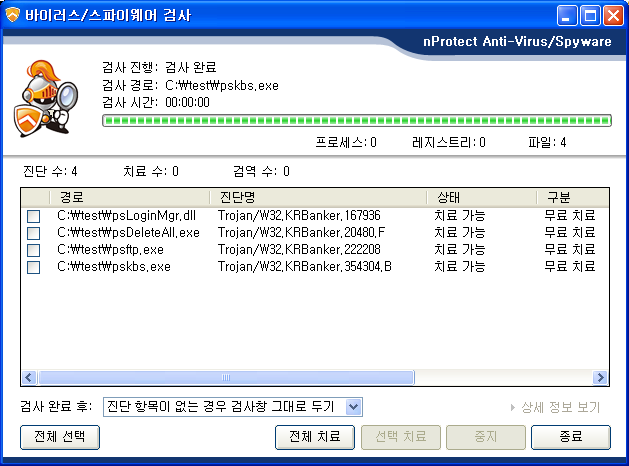Viewport: 629px width, 466px height.
Task: Click 치료 가능 status for psLoginMgr.dll
Action: click(460, 216)
